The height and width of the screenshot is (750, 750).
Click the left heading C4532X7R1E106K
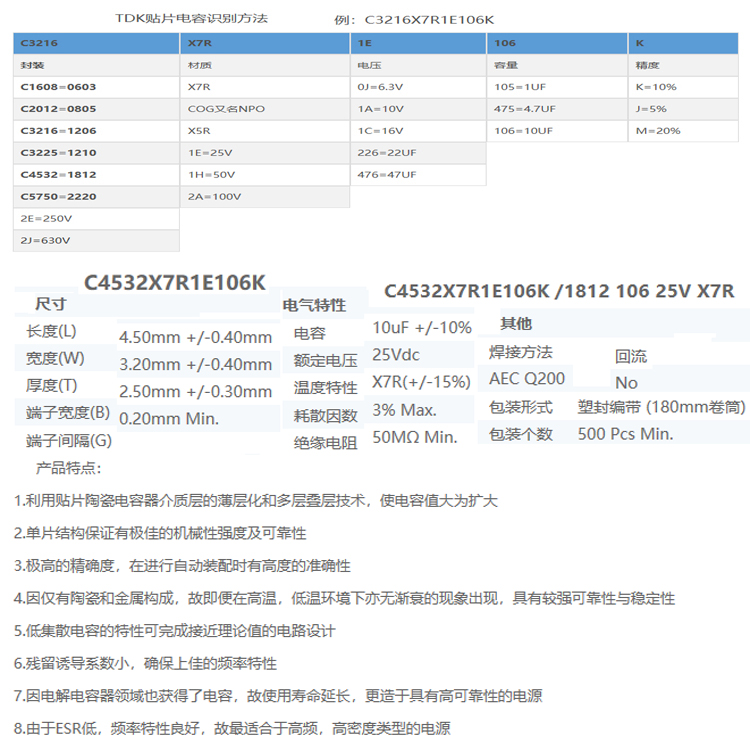[x=175, y=283]
